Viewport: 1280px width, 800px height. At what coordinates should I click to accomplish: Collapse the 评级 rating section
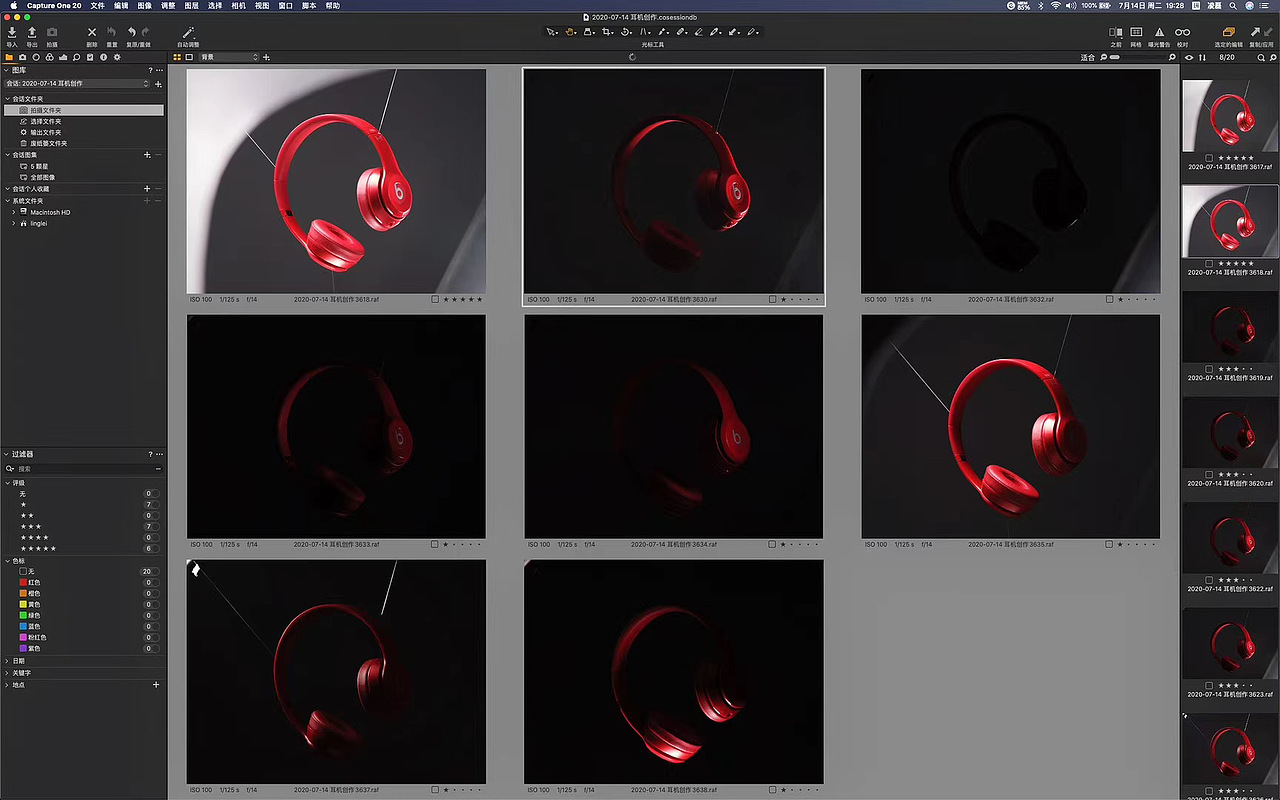tap(7, 483)
